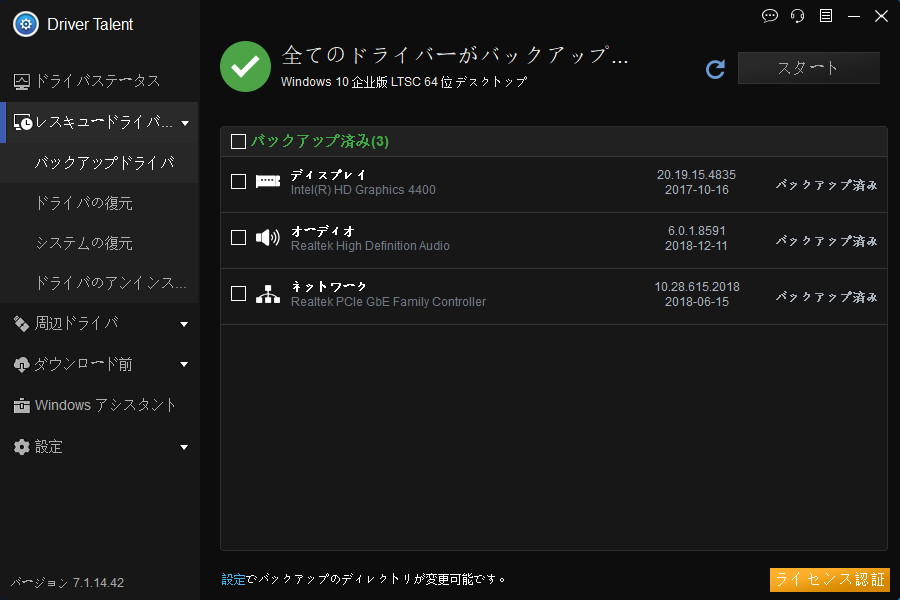Click version 20.19.15.4835 of display driver
Screen dimensions: 900x600
(x=696, y=175)
